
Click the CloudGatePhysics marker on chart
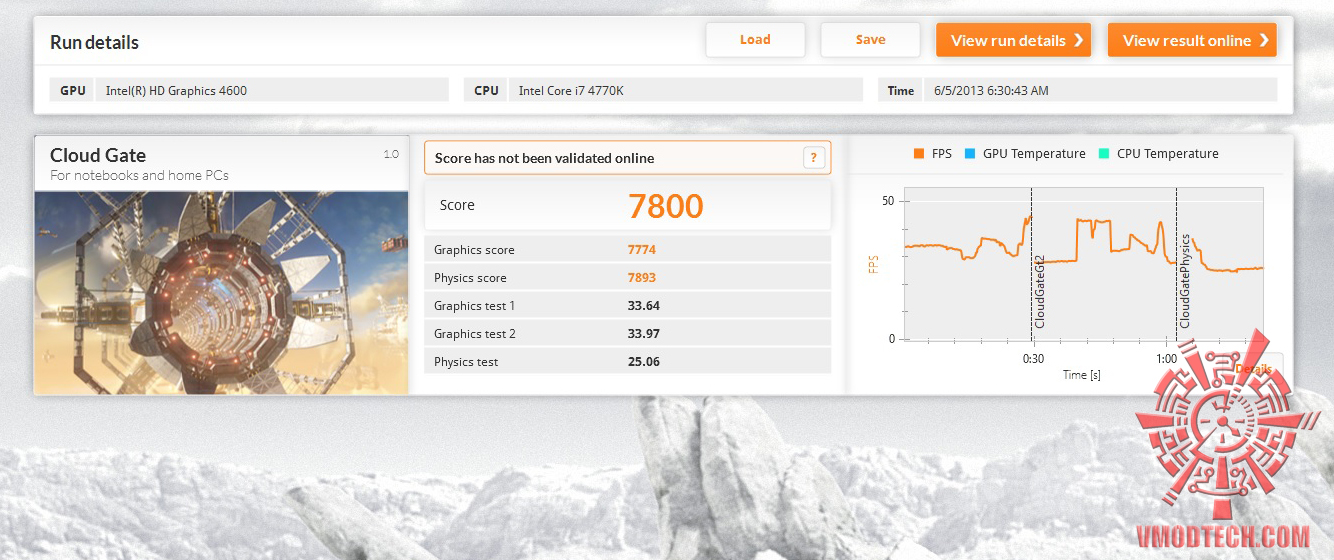1185,281
